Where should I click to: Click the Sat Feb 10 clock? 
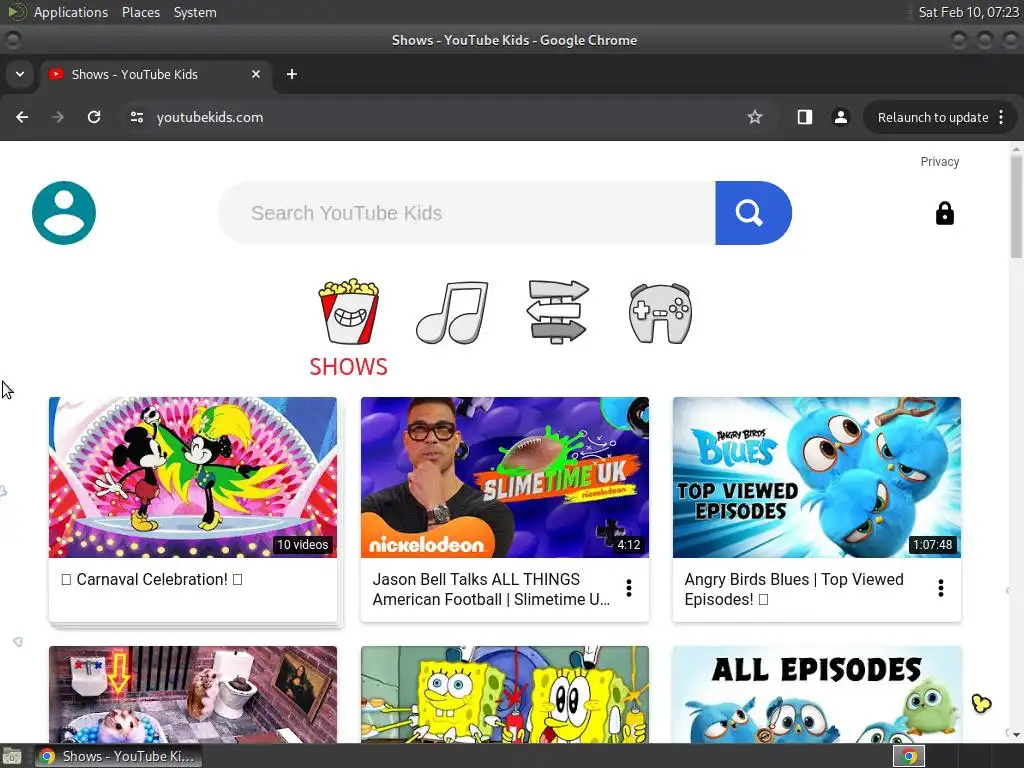[968, 12]
